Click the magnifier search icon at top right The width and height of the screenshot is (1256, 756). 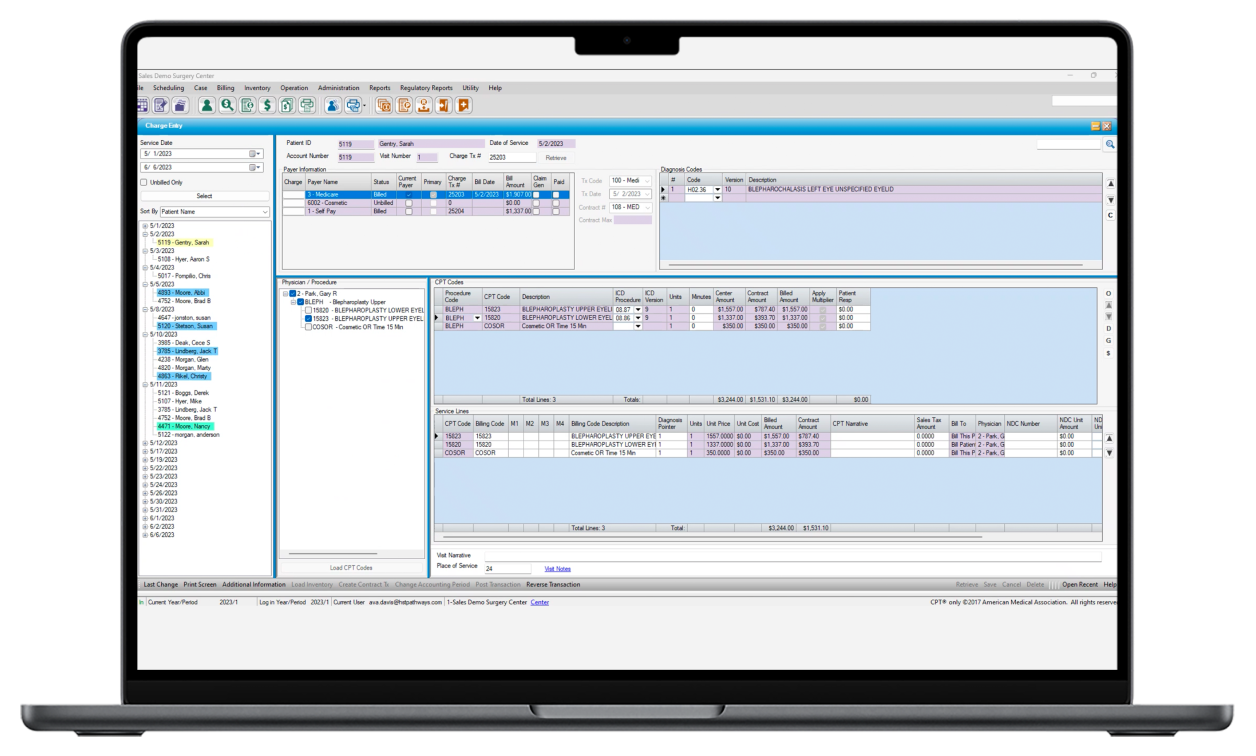click(1110, 145)
